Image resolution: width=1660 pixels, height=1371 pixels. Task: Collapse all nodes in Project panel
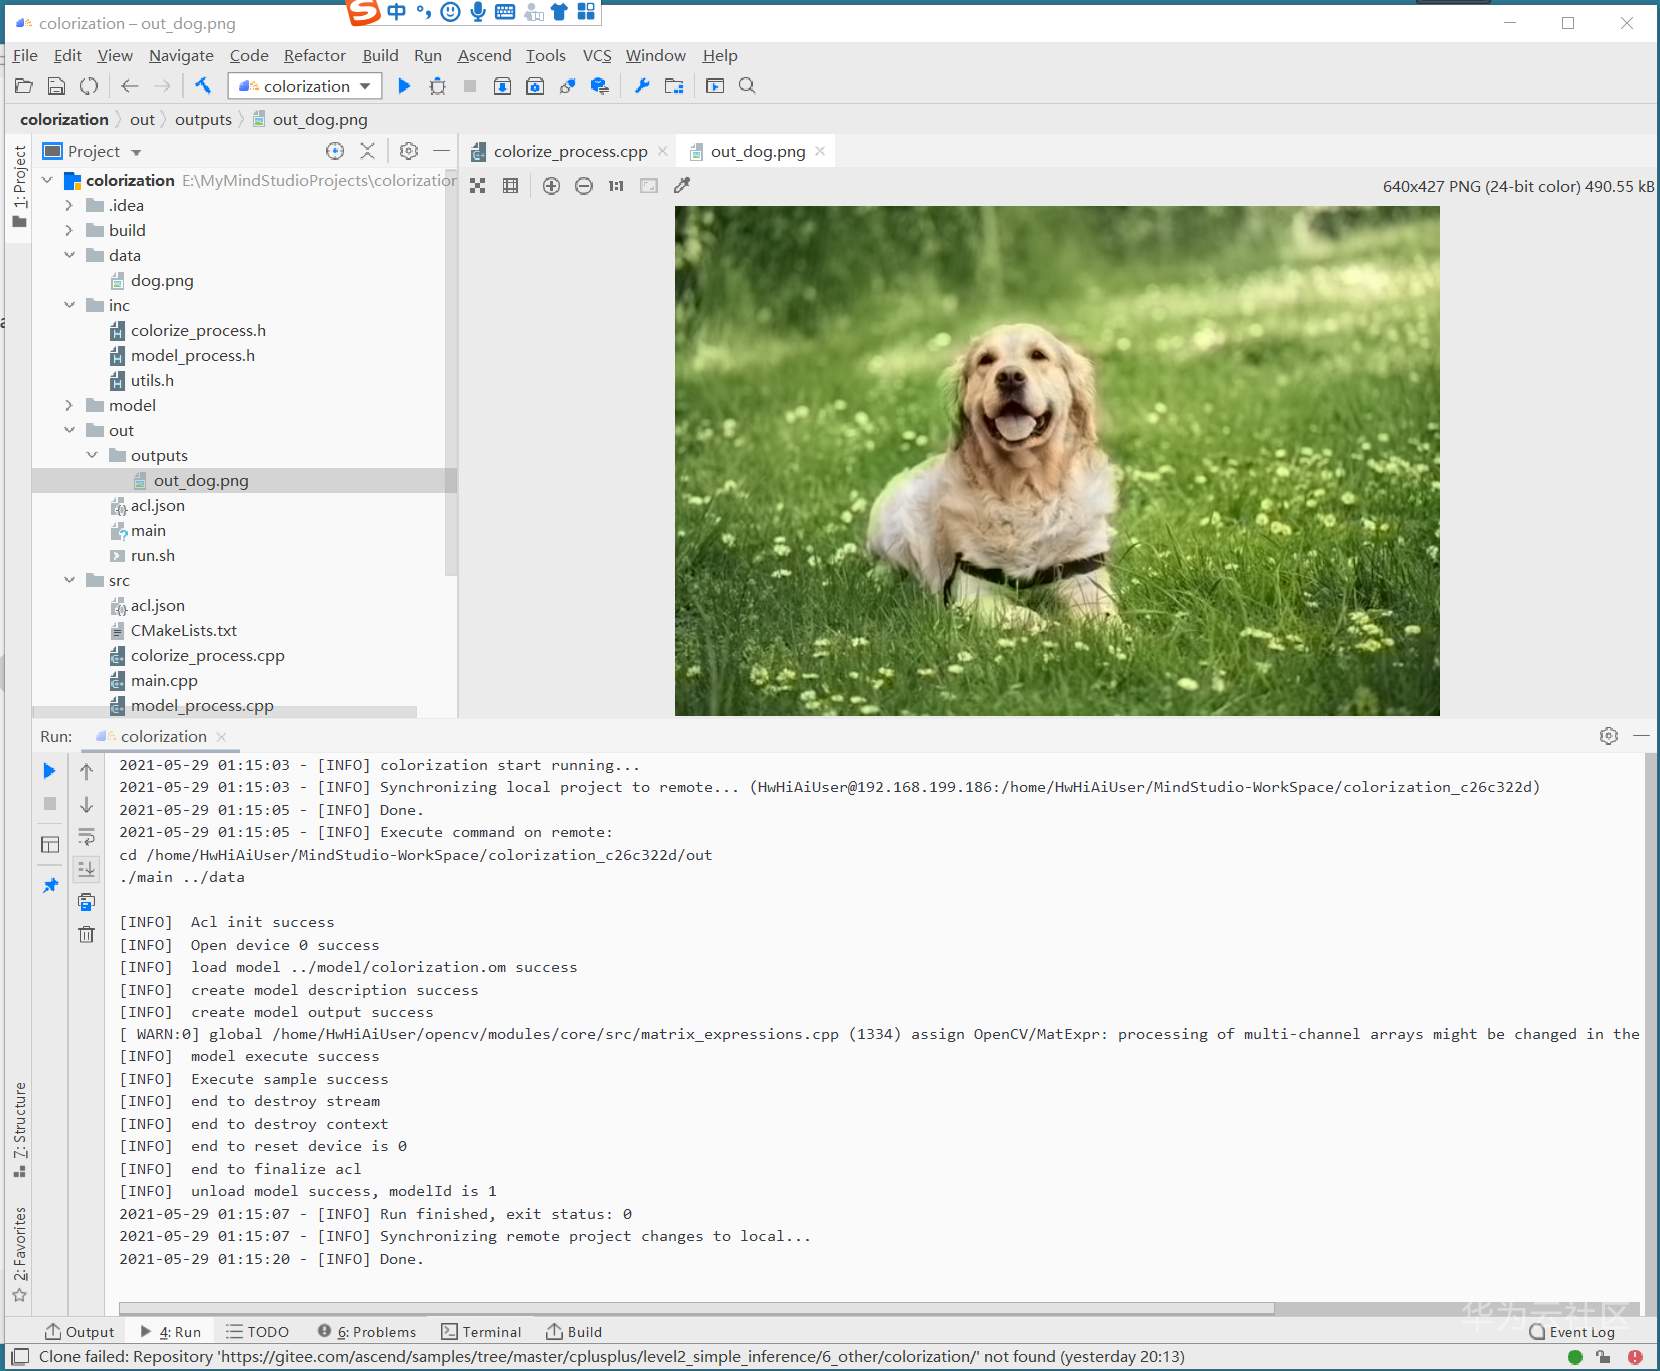point(368,151)
